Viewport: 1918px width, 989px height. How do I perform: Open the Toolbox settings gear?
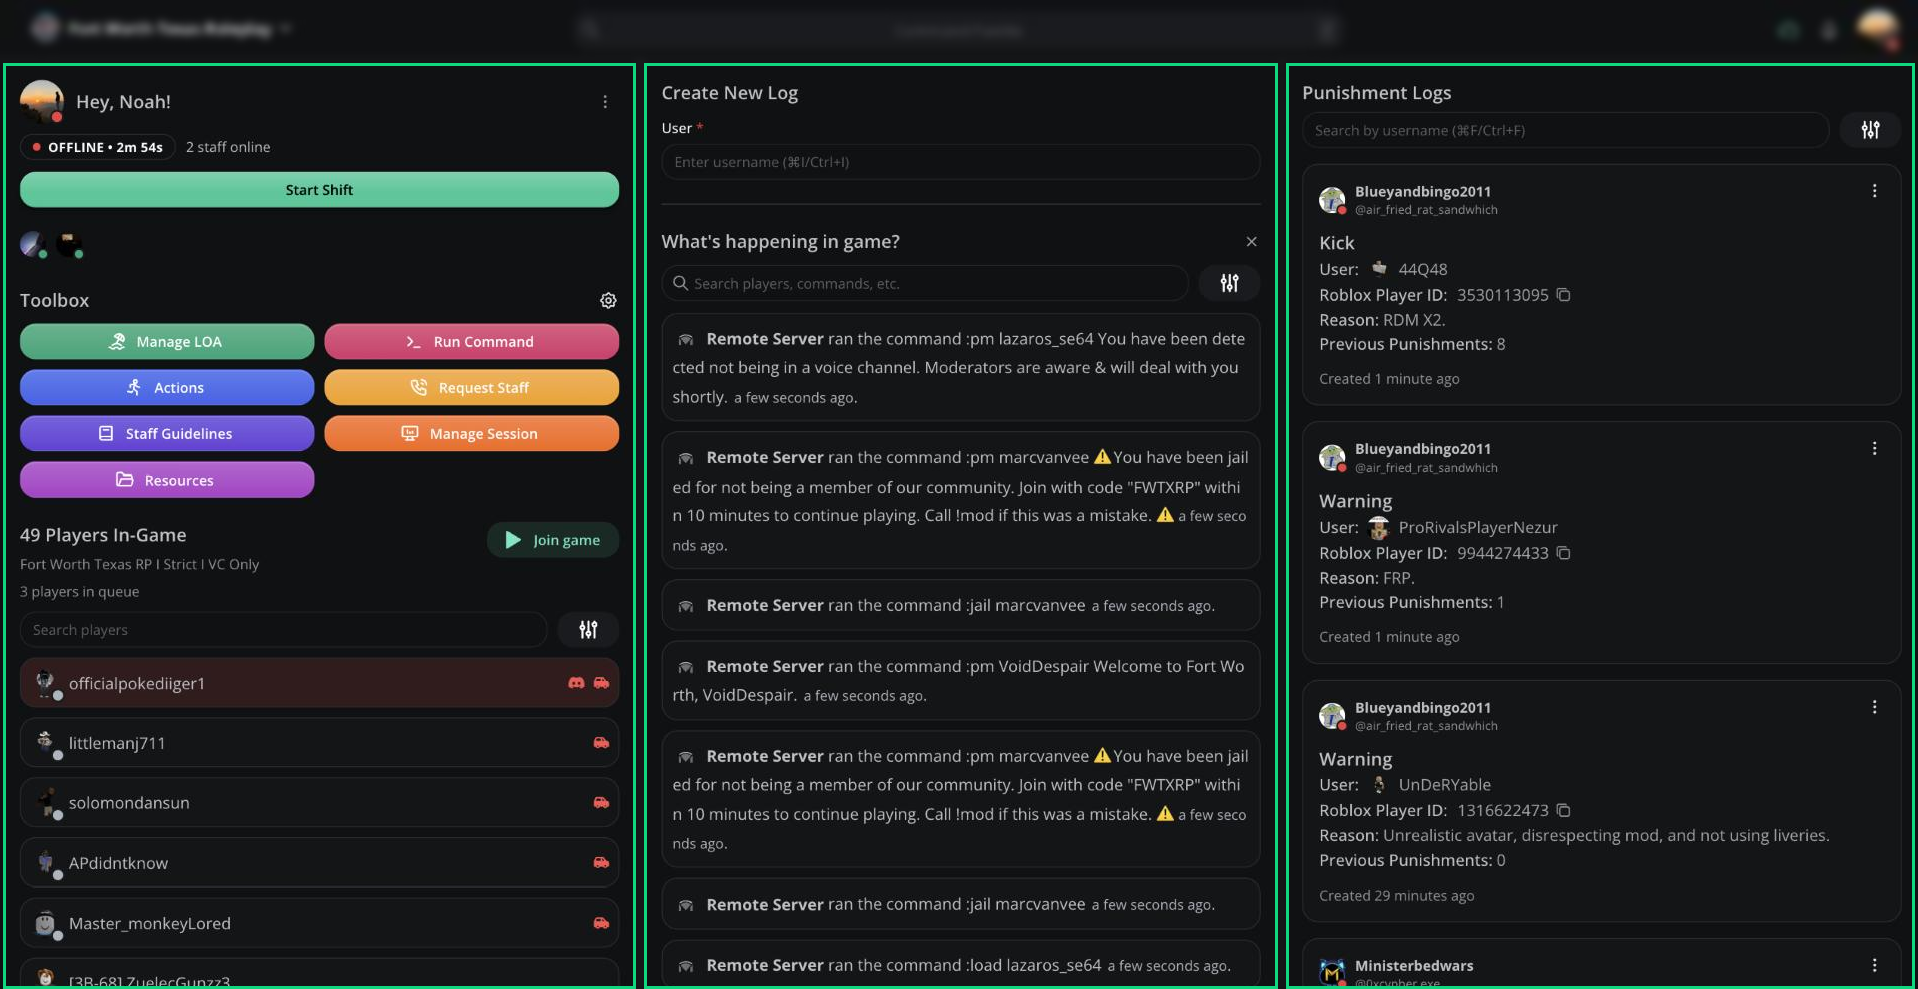coord(608,300)
